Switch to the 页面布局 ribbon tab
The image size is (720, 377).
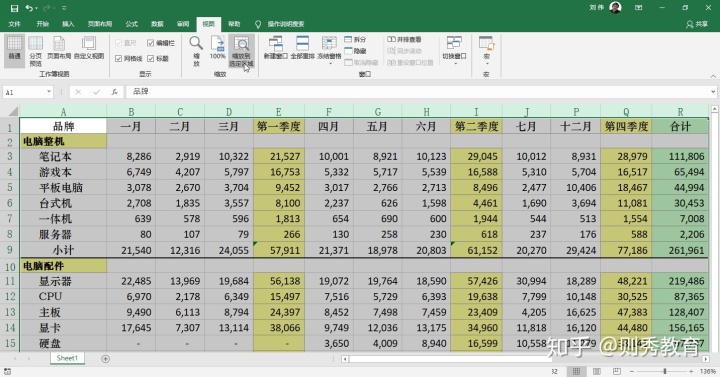tap(100, 24)
